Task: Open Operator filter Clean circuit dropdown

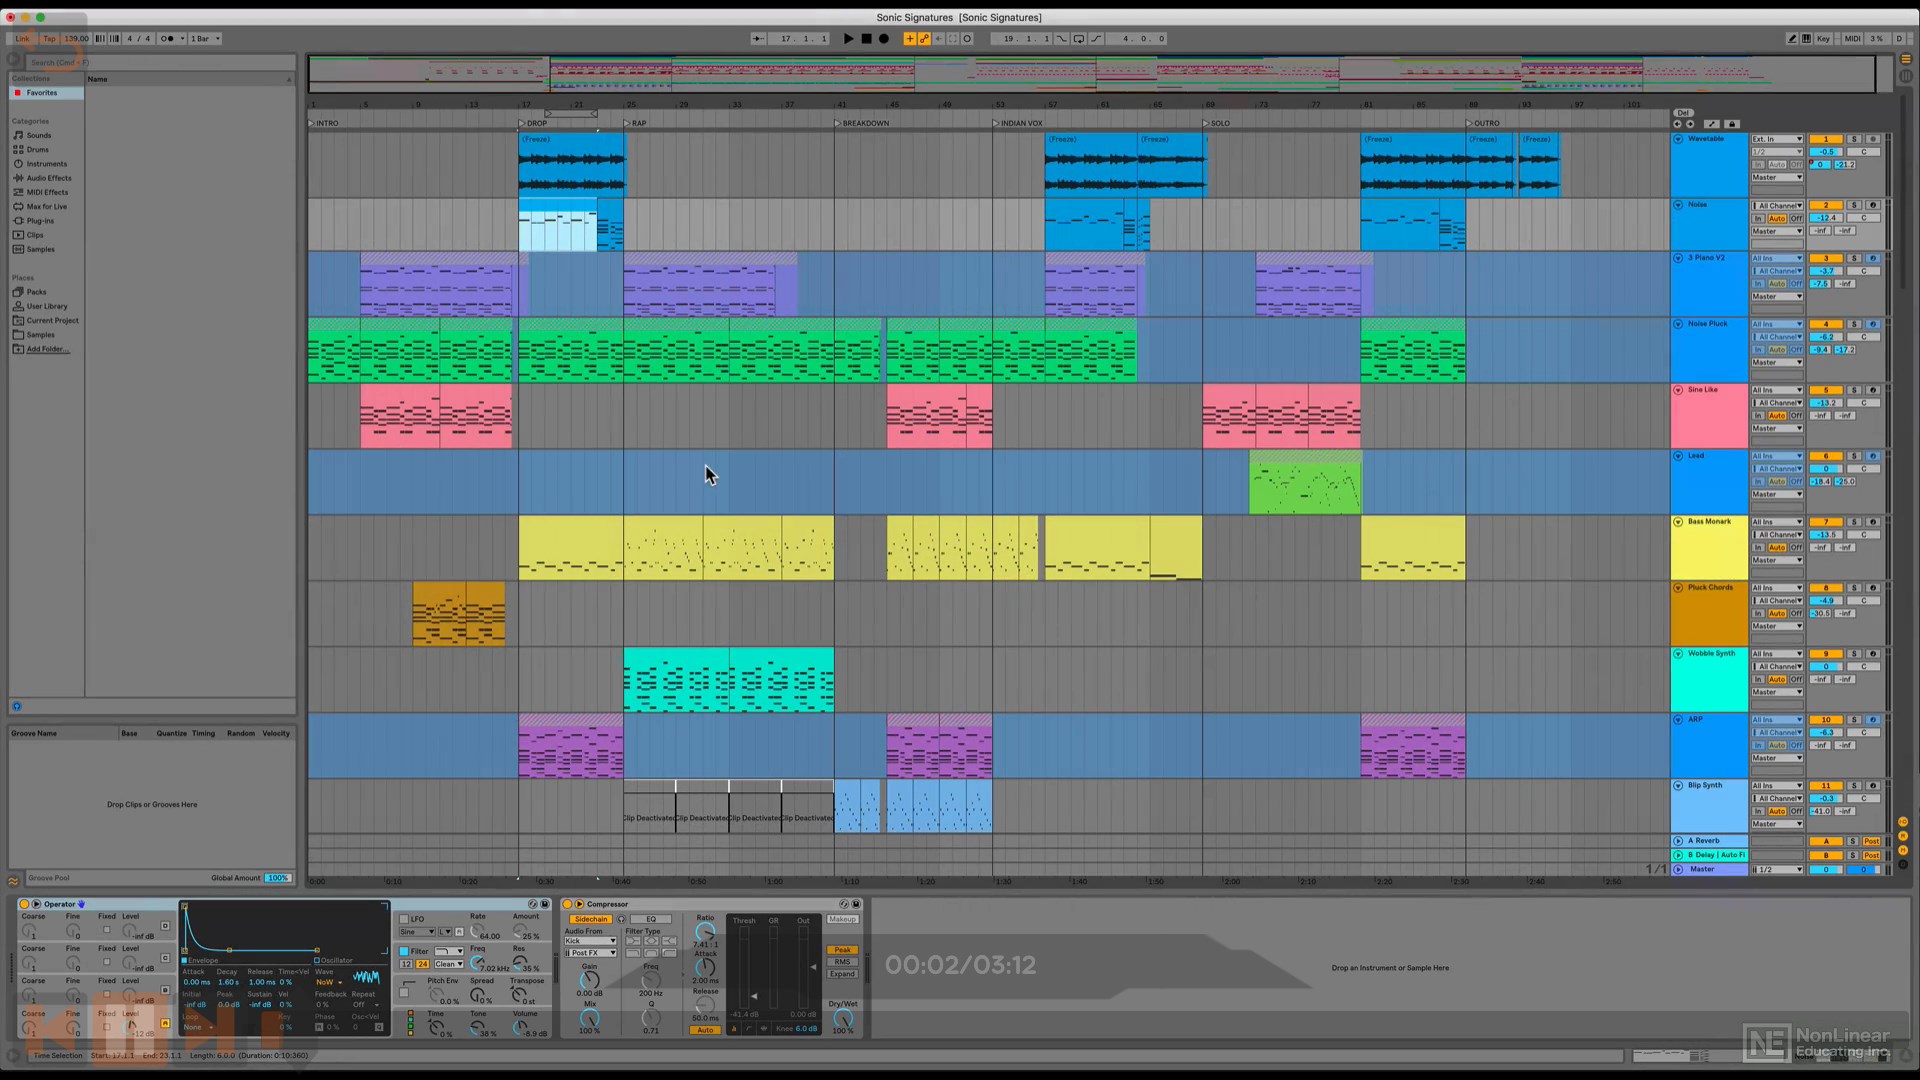Action: 448,964
